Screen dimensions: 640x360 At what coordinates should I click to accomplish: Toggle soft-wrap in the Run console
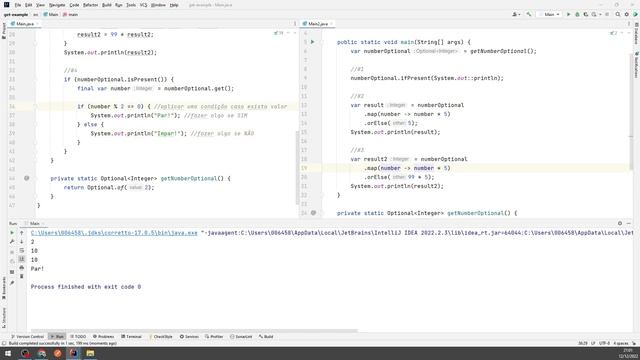click(x=22, y=250)
